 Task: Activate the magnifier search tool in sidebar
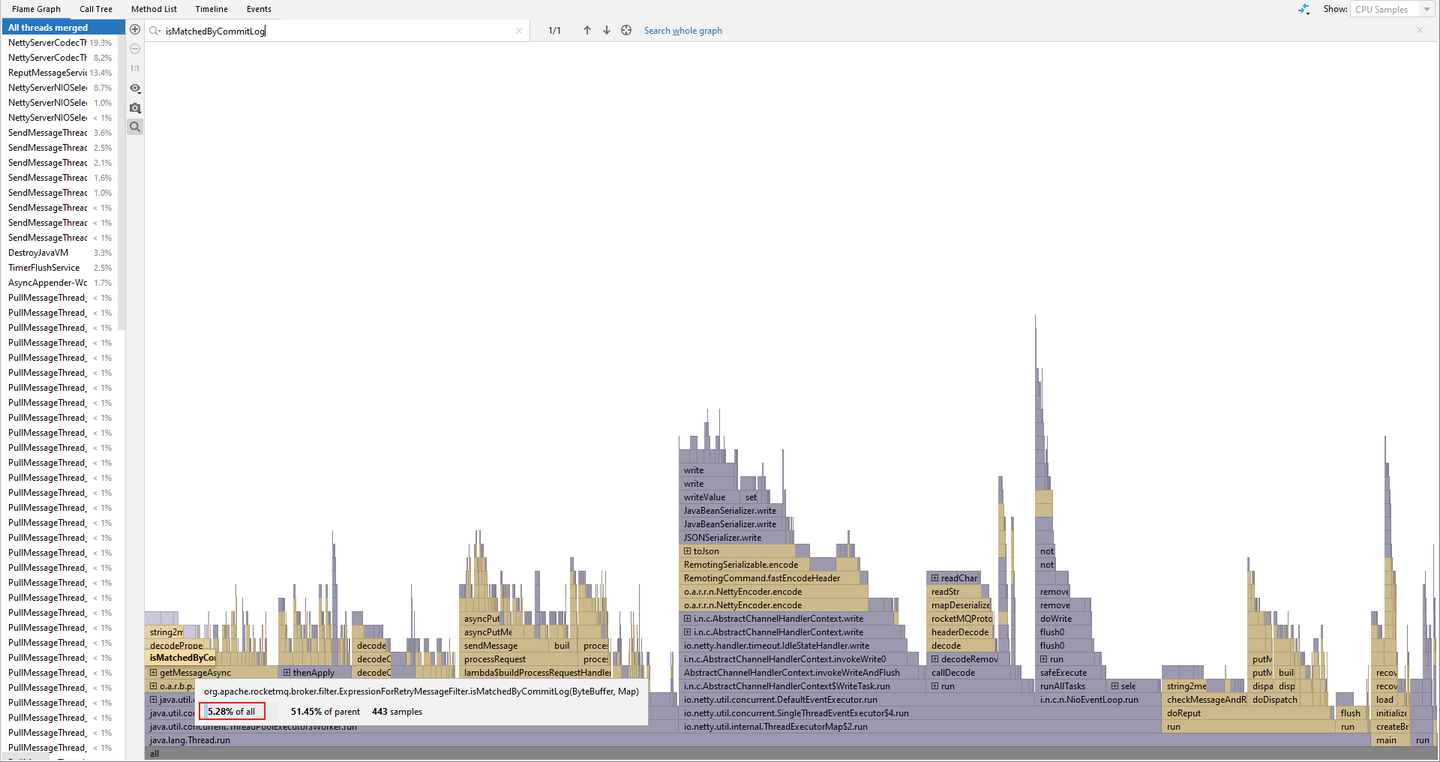click(x=135, y=127)
